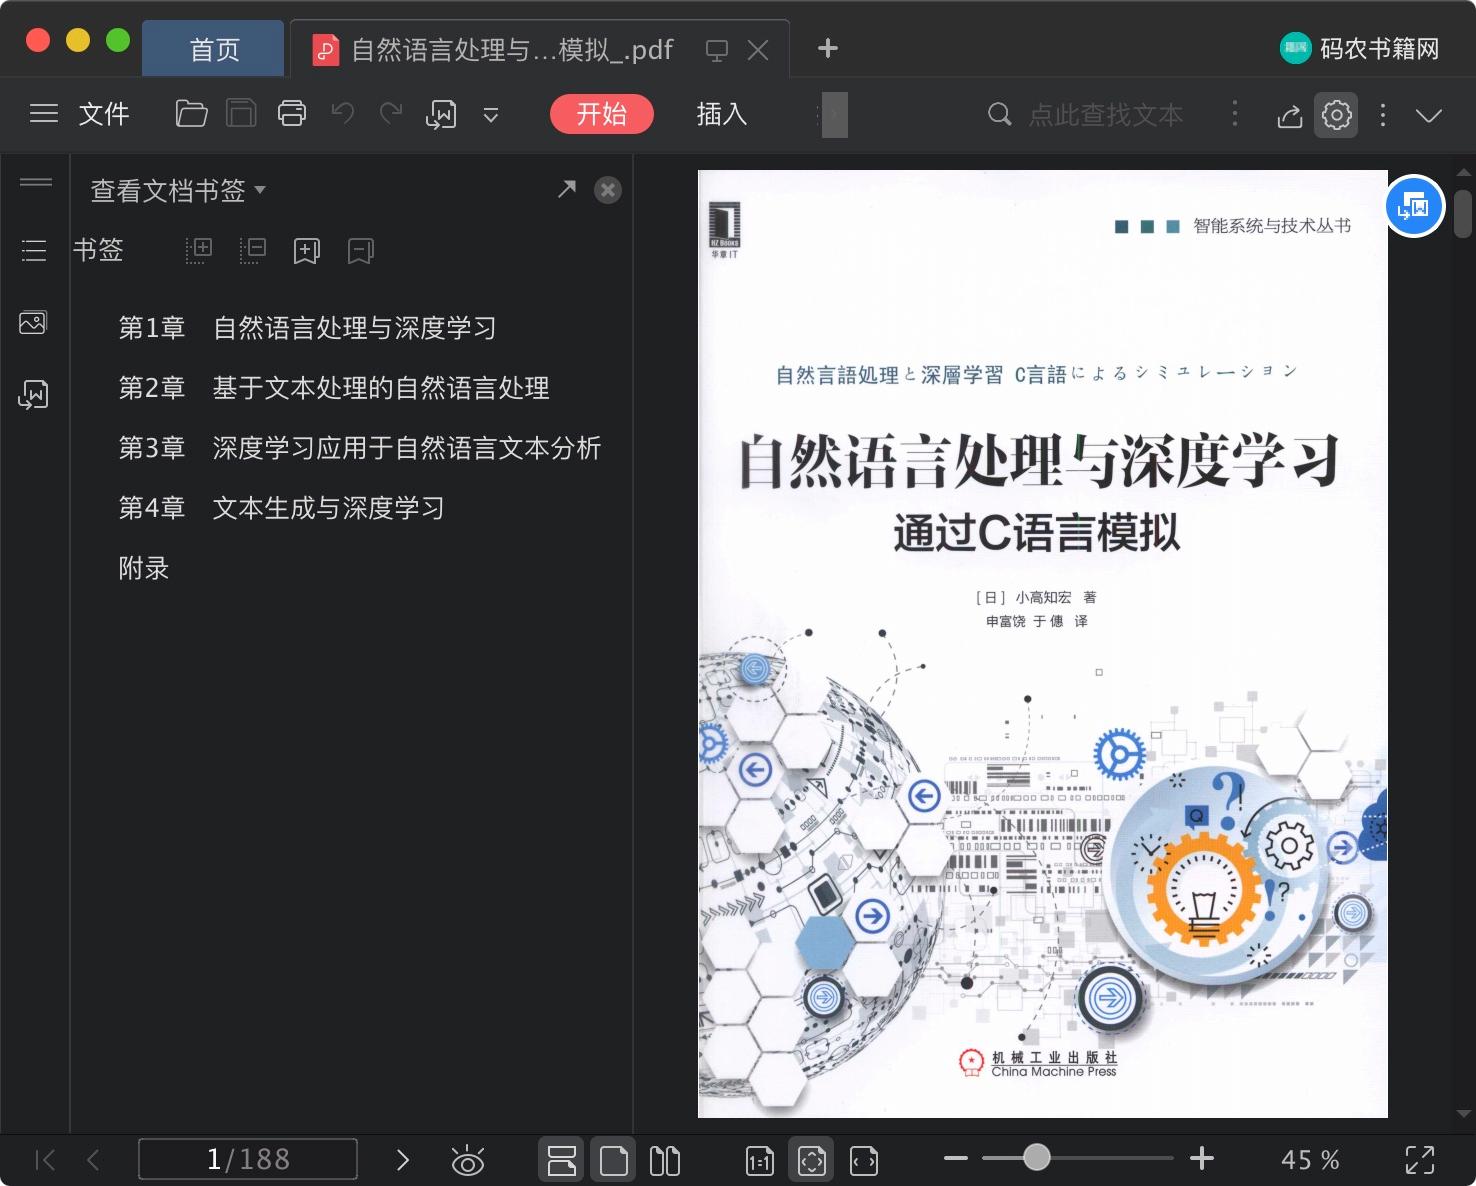Go to the next page
The height and width of the screenshot is (1186, 1476).
tap(403, 1160)
